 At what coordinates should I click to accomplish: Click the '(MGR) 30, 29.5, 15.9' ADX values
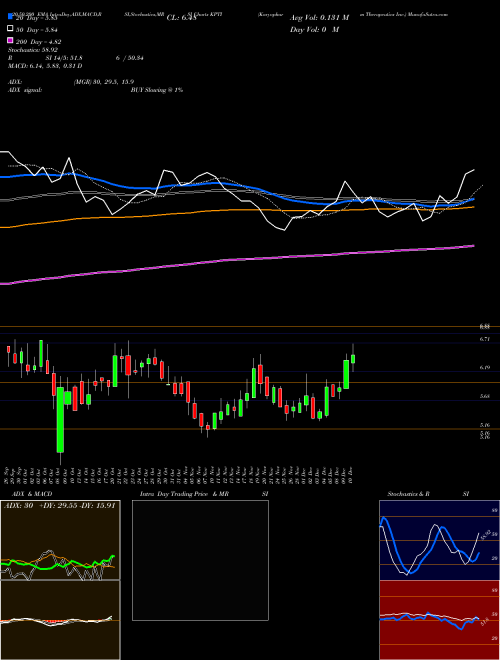click(x=104, y=82)
